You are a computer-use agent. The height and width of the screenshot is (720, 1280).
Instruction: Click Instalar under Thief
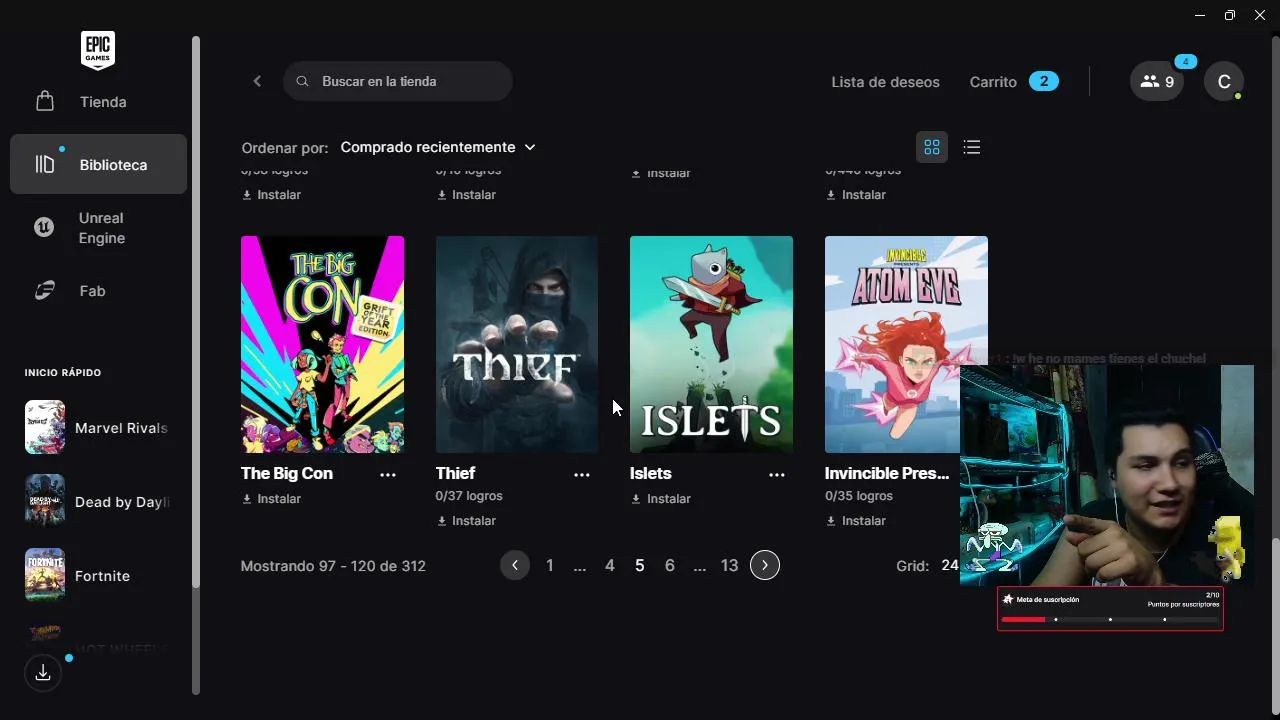coord(466,520)
